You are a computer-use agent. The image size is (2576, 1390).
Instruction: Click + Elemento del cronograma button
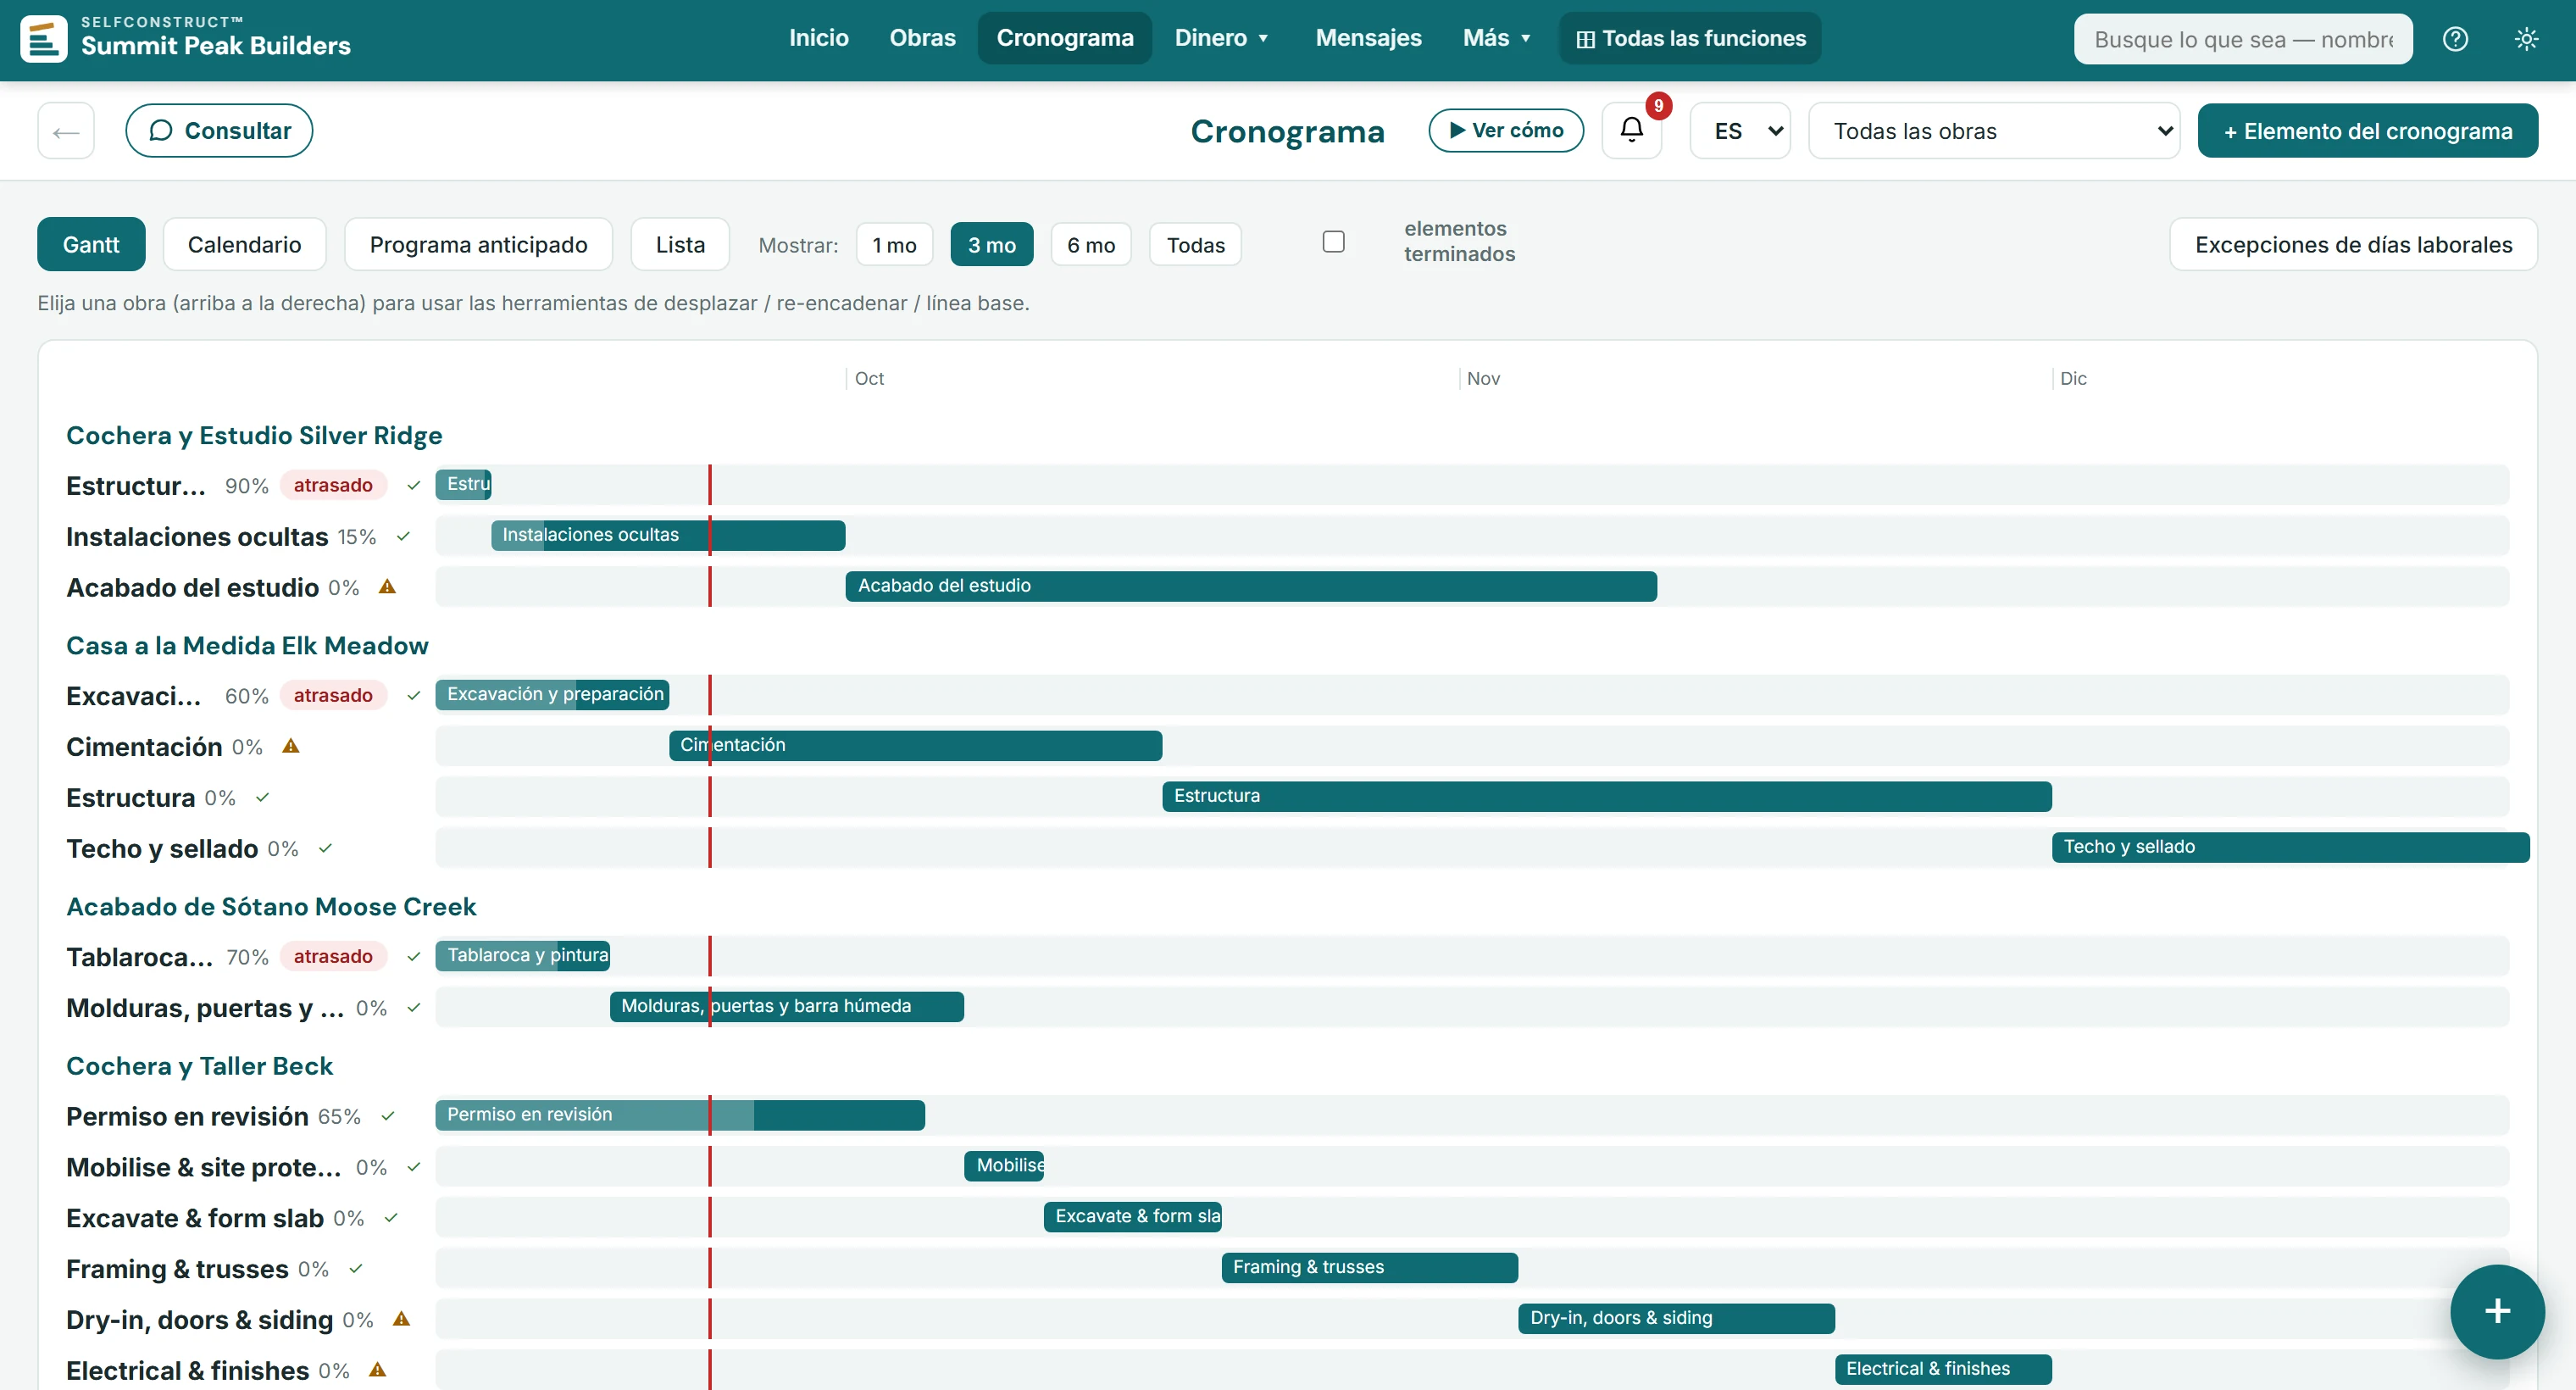[2367, 131]
